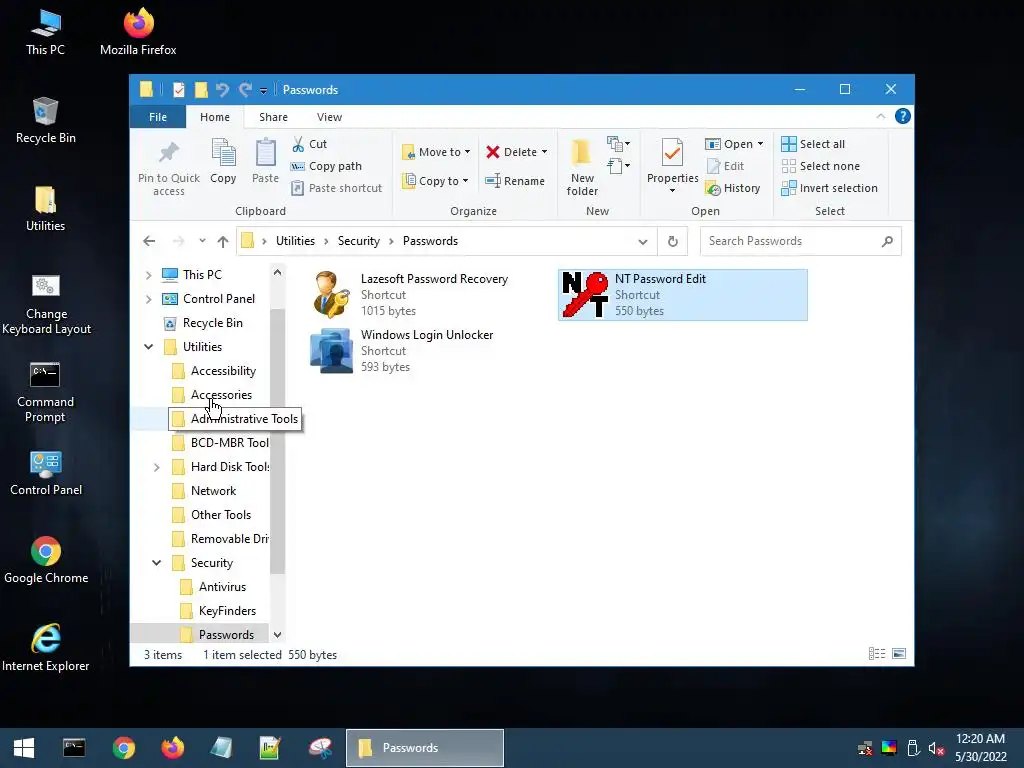Open Google Chrome from the taskbar

click(123, 748)
